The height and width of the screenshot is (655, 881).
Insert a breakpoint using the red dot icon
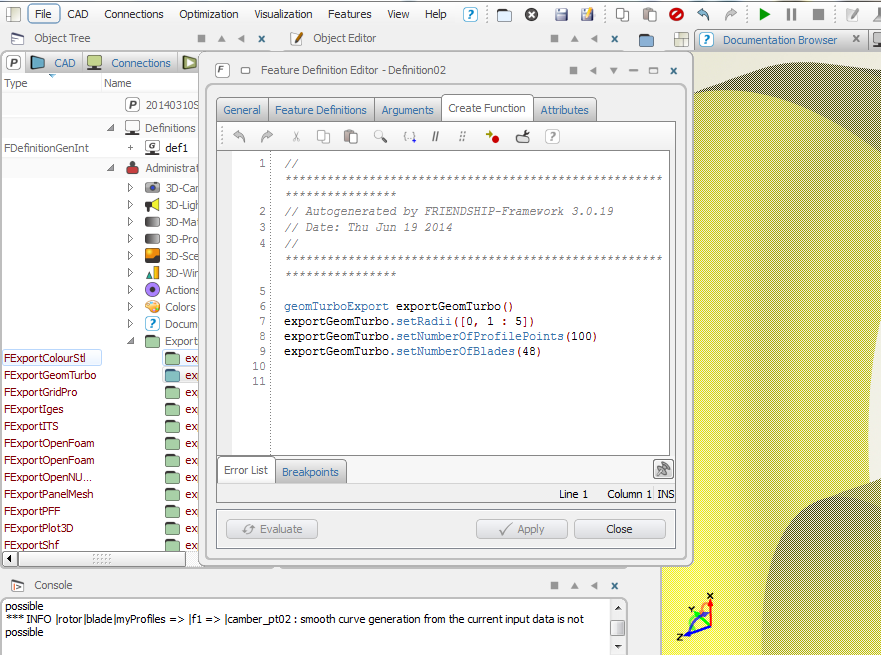point(493,136)
